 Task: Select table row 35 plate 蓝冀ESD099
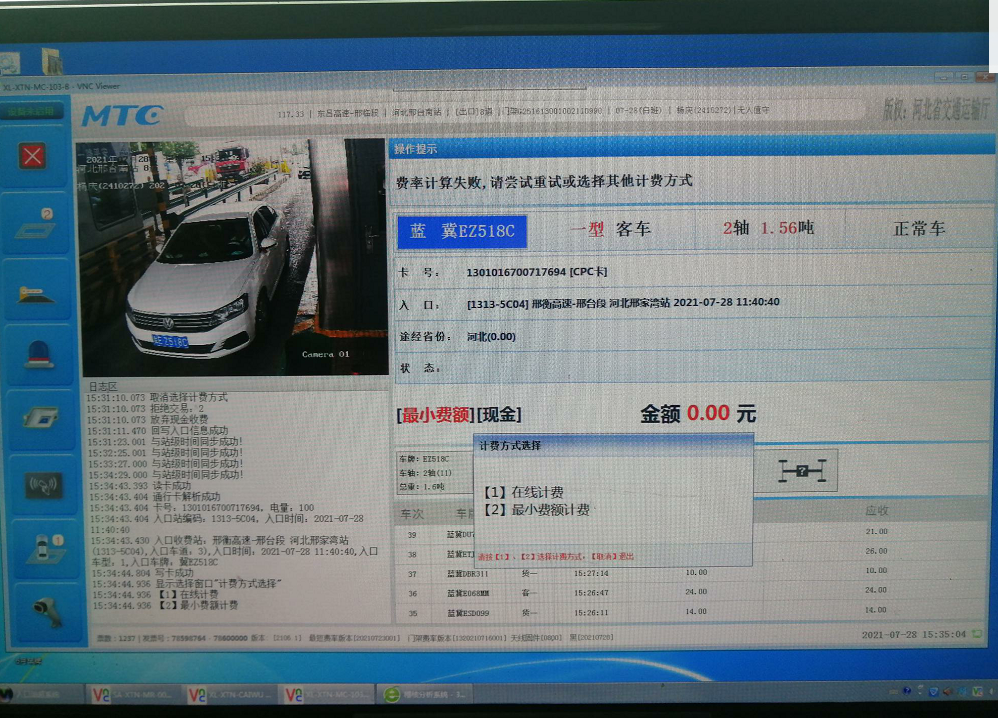click(x=468, y=614)
